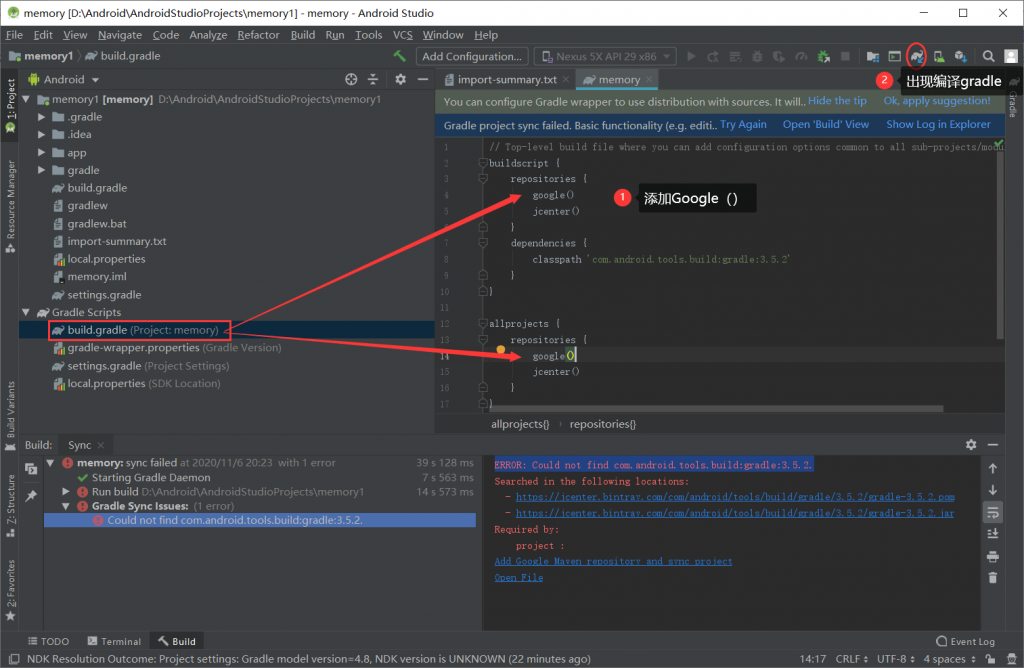Toggle the Build Variants tool window

tap(10, 416)
